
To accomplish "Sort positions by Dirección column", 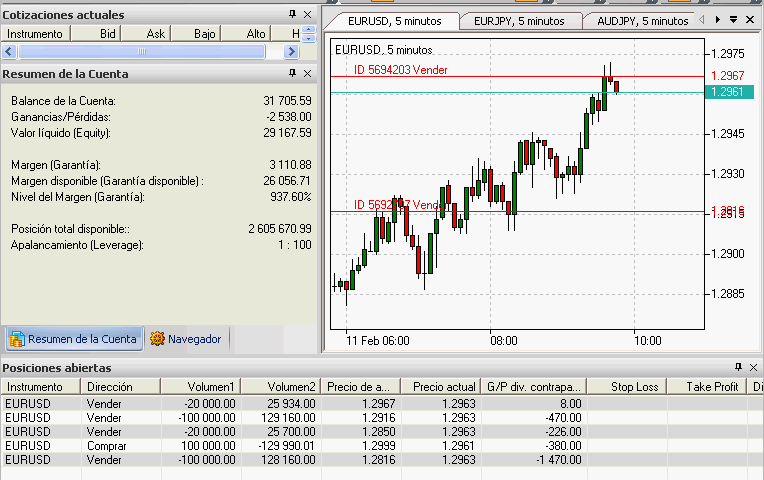I will (120, 387).
